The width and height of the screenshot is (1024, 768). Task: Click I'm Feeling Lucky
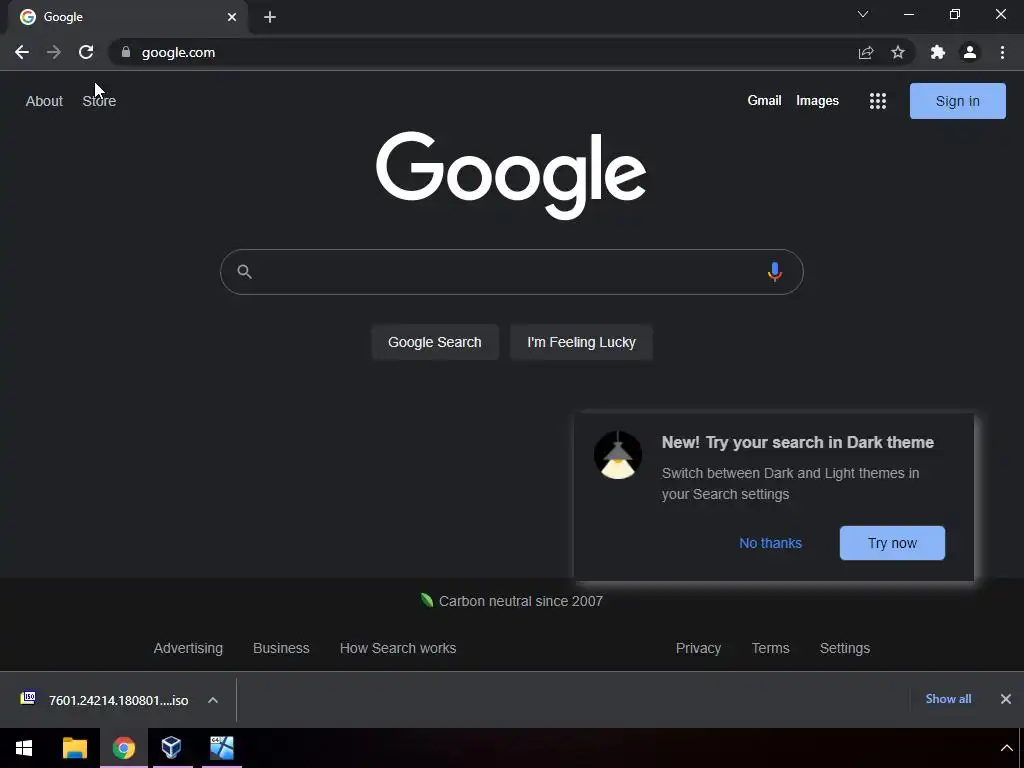(581, 342)
